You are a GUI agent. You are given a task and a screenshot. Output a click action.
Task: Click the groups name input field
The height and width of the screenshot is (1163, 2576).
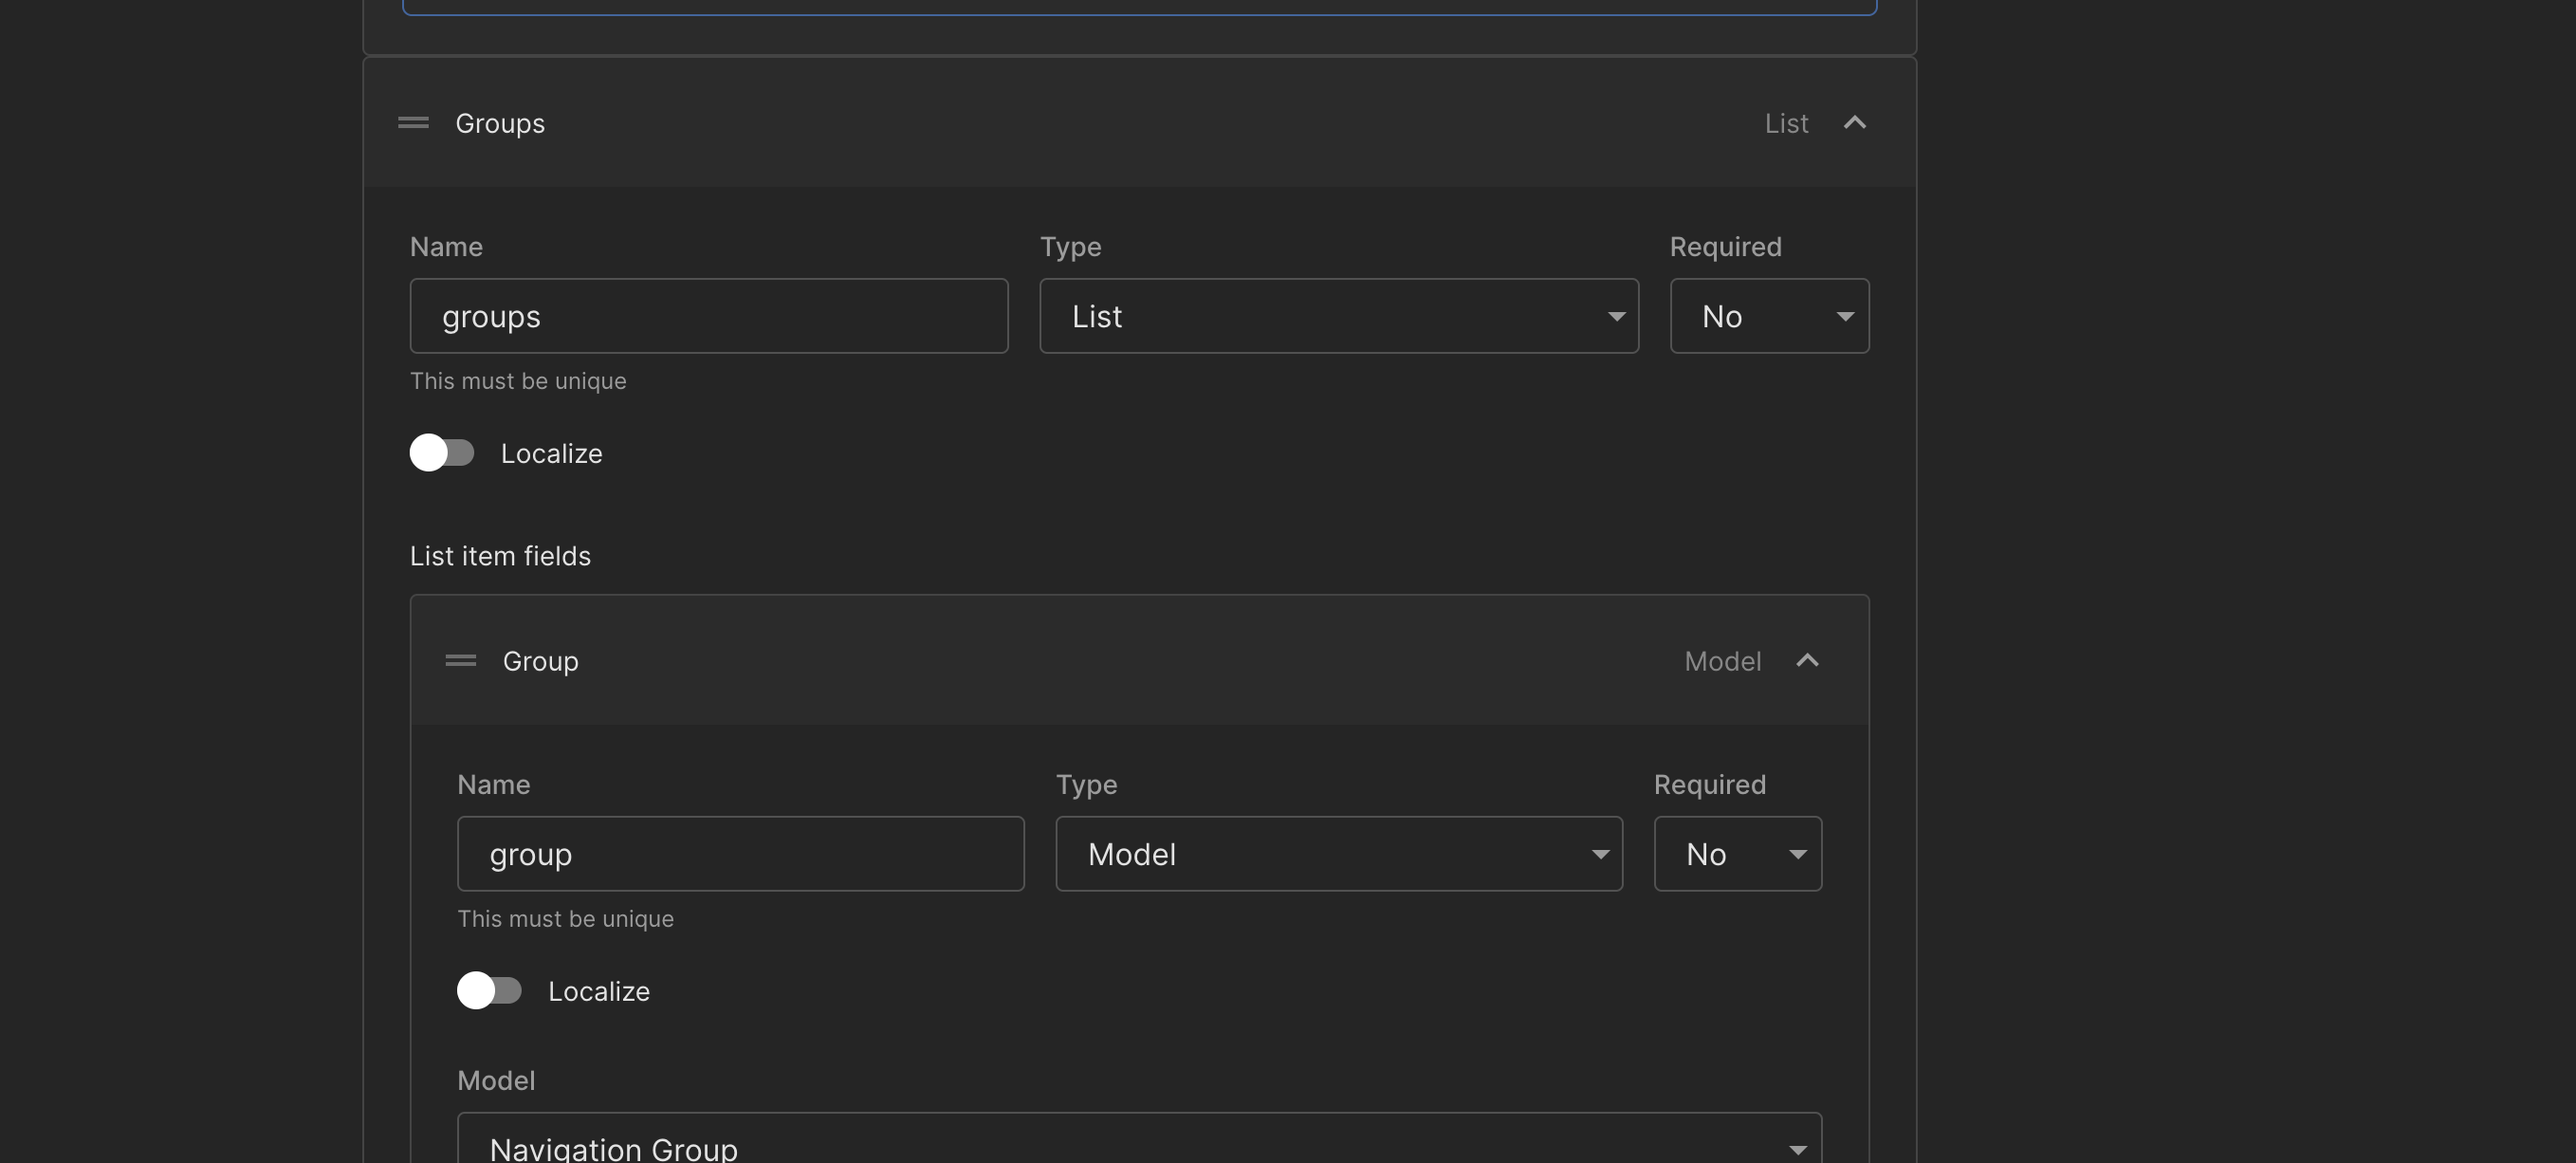tap(708, 316)
